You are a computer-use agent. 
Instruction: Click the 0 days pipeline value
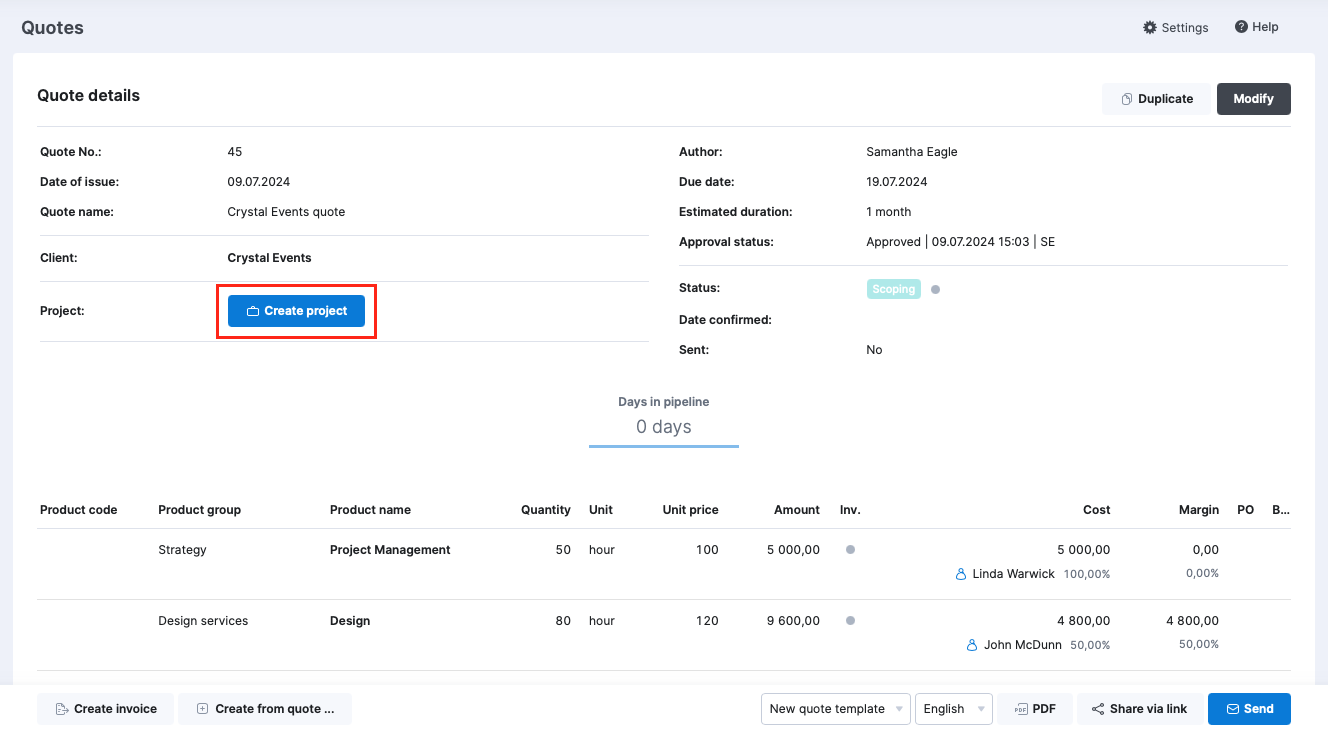(x=664, y=427)
